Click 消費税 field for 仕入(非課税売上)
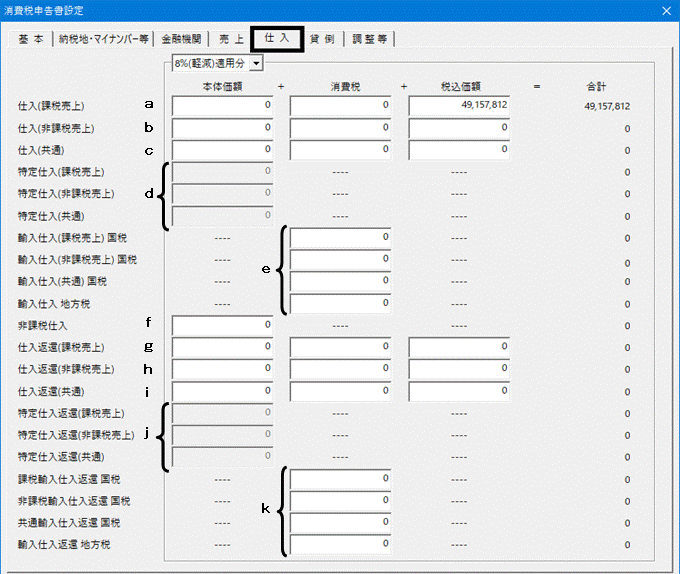Viewport: 680px width, 574px height. pos(340,128)
